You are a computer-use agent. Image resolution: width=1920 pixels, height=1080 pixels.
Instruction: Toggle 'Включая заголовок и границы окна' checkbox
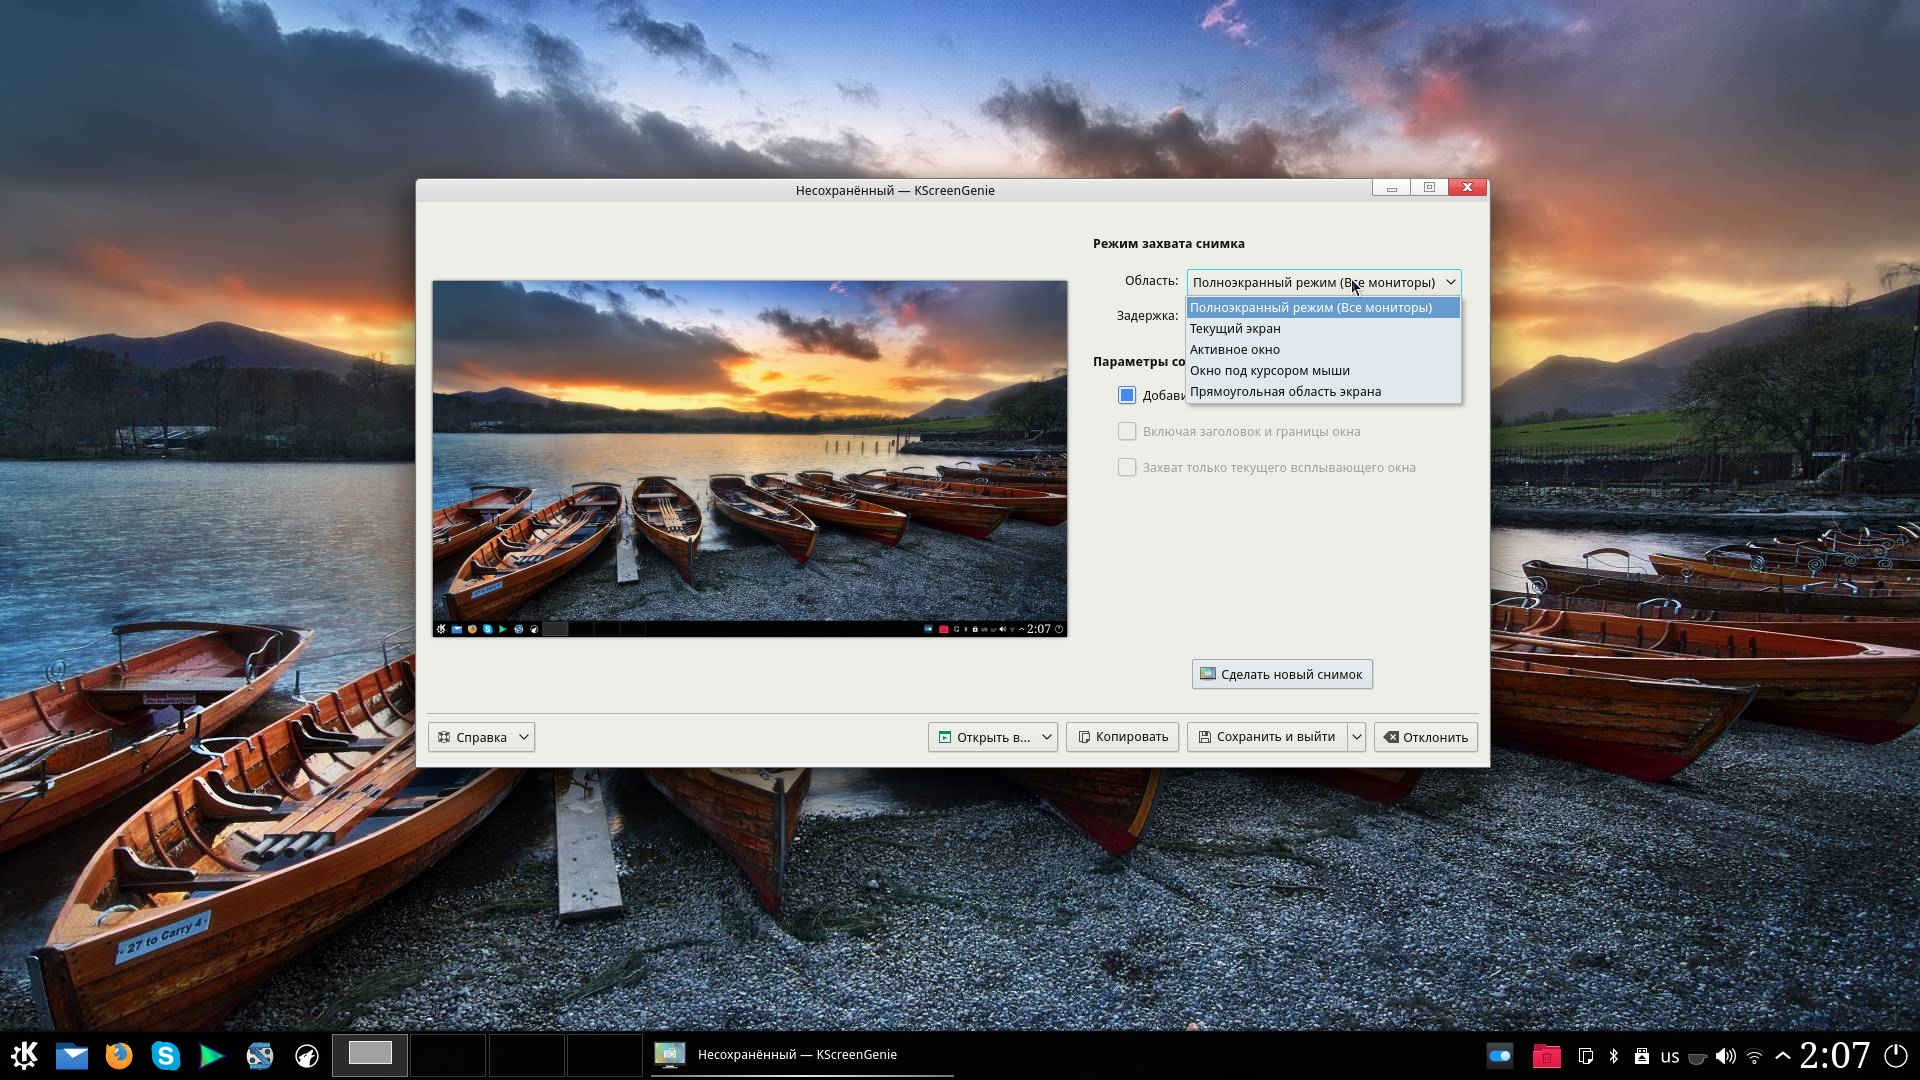point(1127,431)
